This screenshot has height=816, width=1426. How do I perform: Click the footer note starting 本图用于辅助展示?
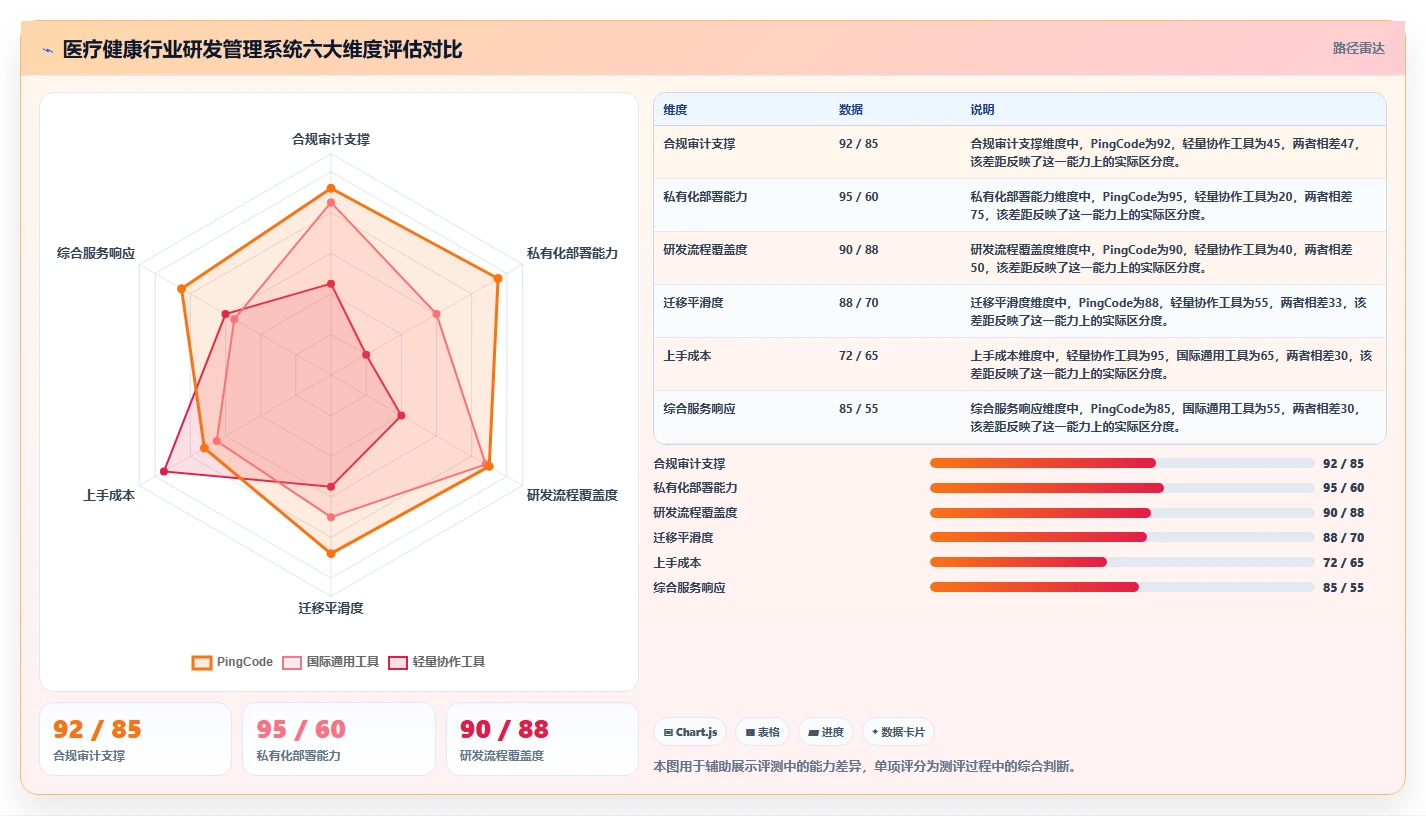864,767
